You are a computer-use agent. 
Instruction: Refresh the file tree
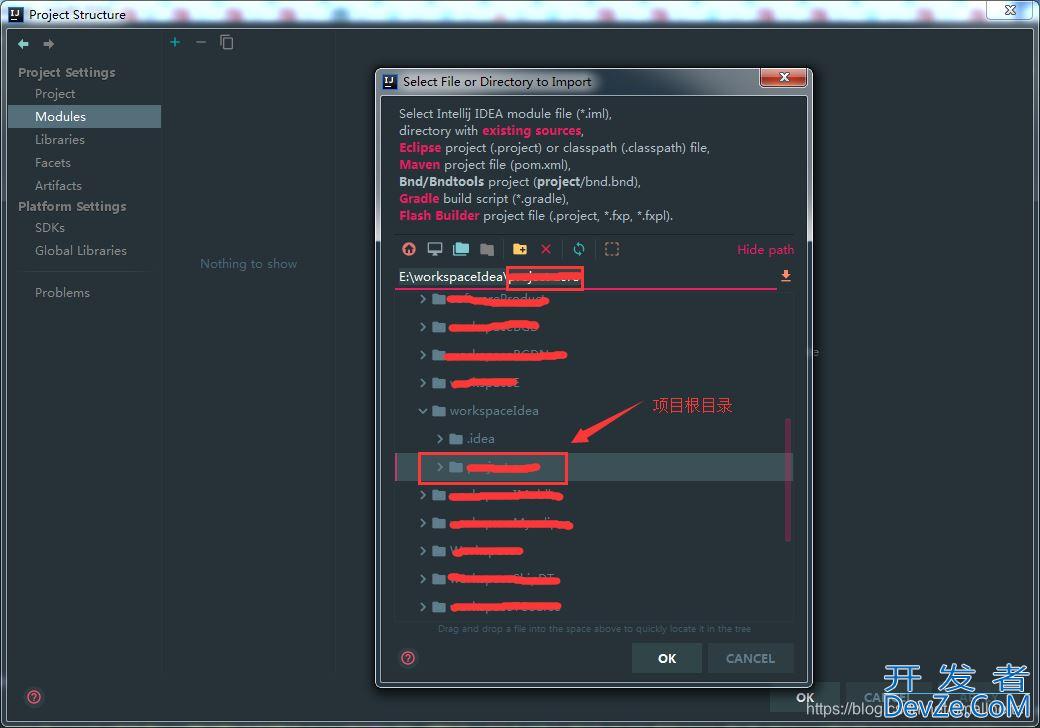pyautogui.click(x=579, y=249)
